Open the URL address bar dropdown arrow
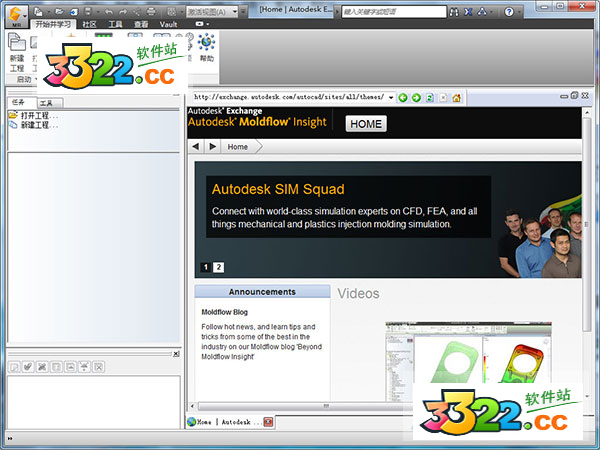 tap(391, 98)
